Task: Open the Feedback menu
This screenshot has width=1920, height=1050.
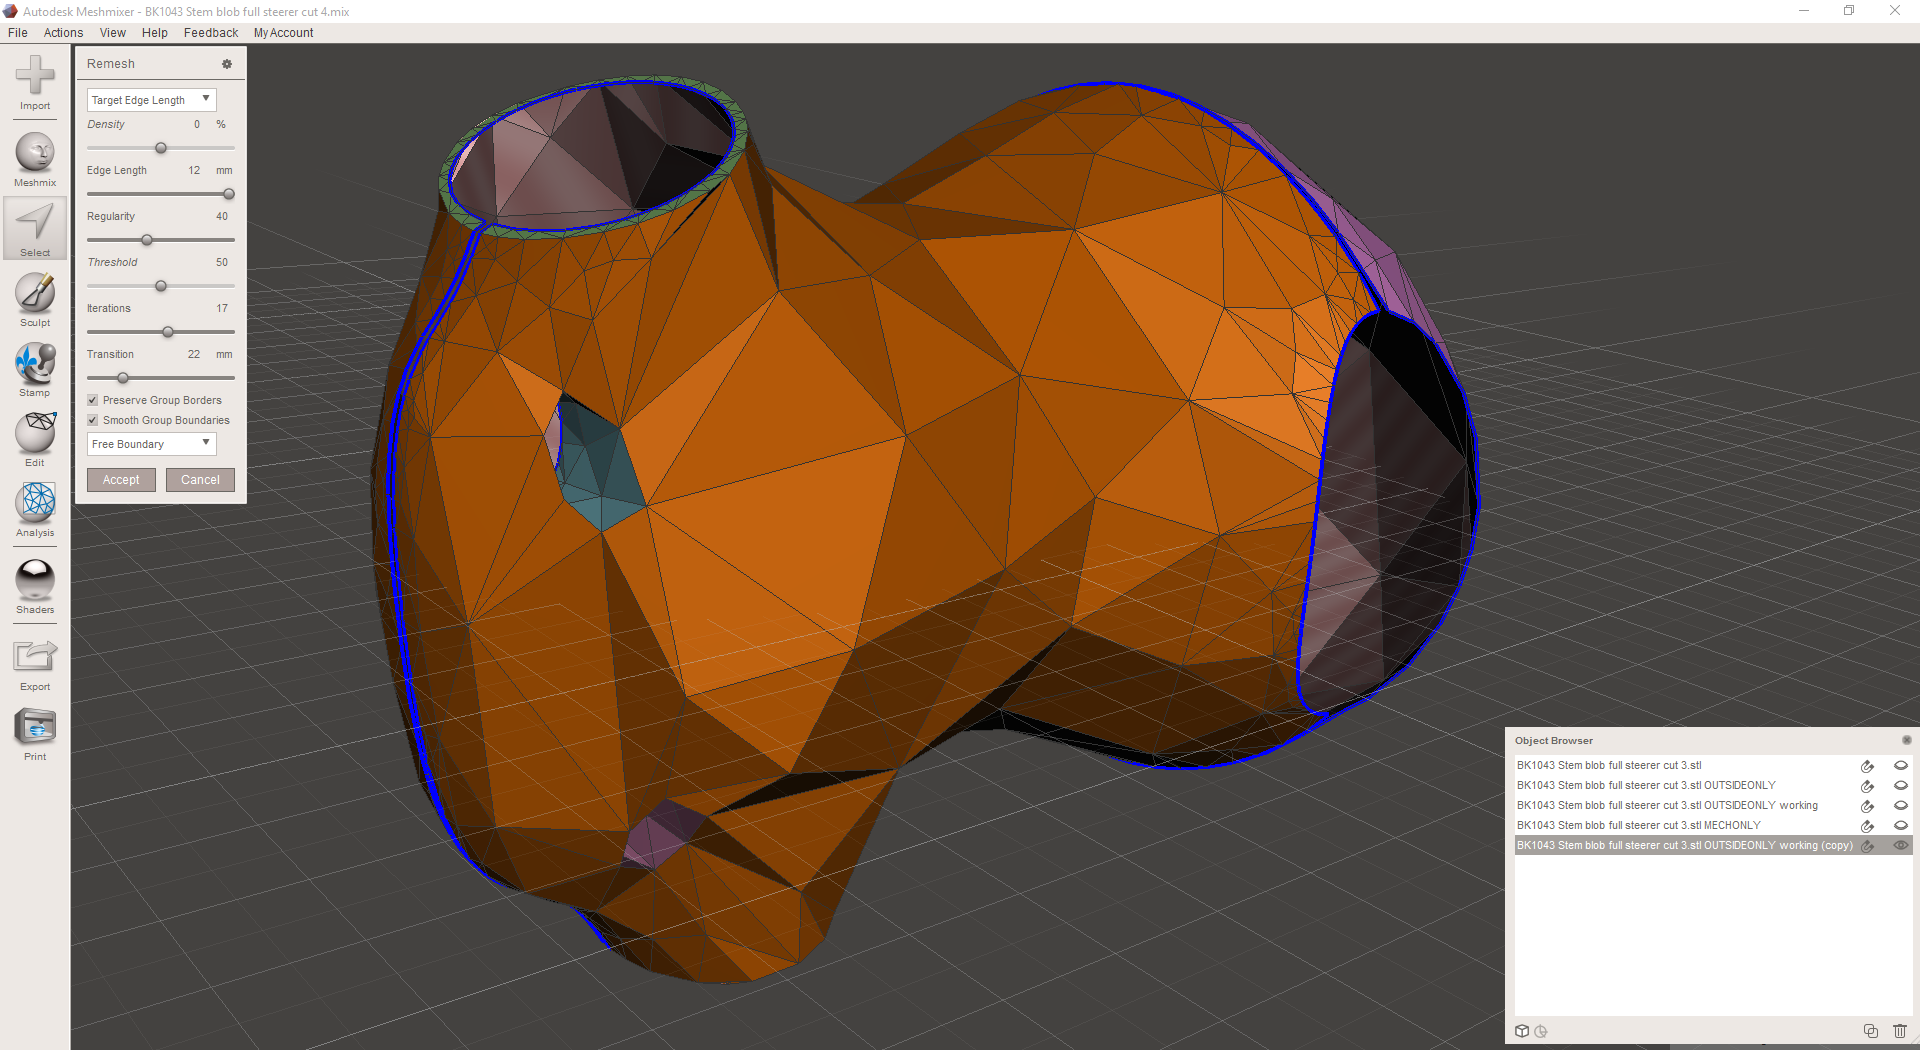Action: coord(211,33)
